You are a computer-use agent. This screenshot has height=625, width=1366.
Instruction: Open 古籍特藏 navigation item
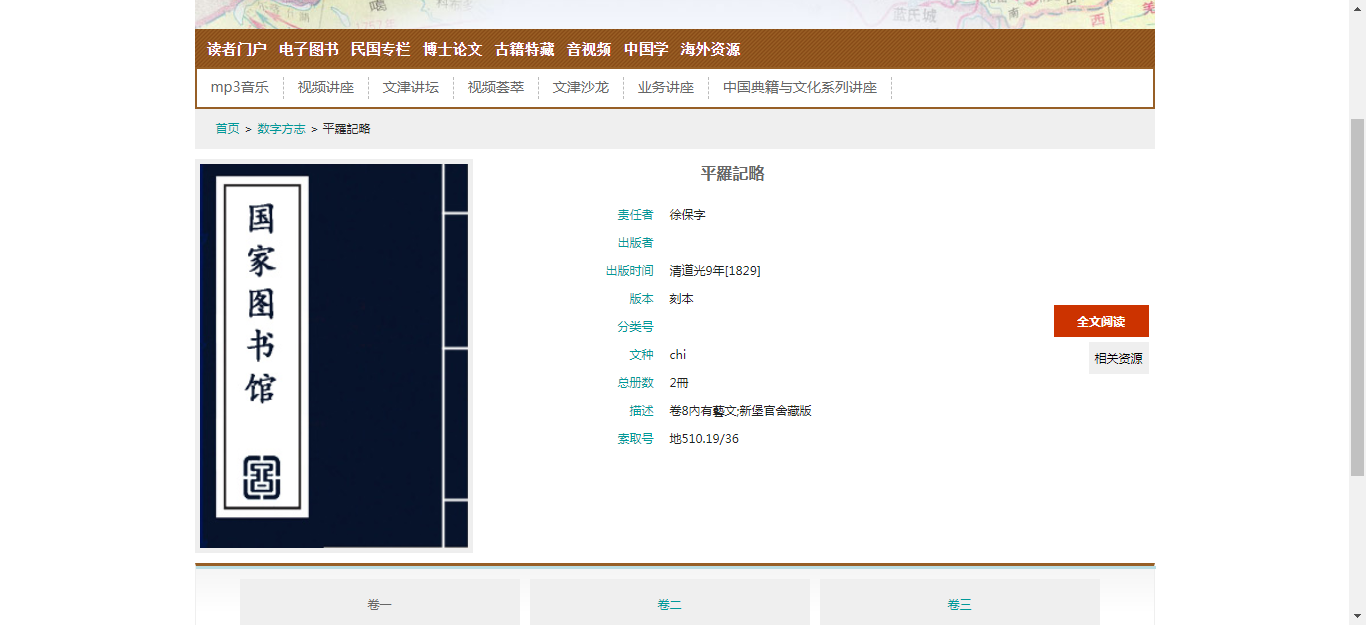click(x=525, y=49)
